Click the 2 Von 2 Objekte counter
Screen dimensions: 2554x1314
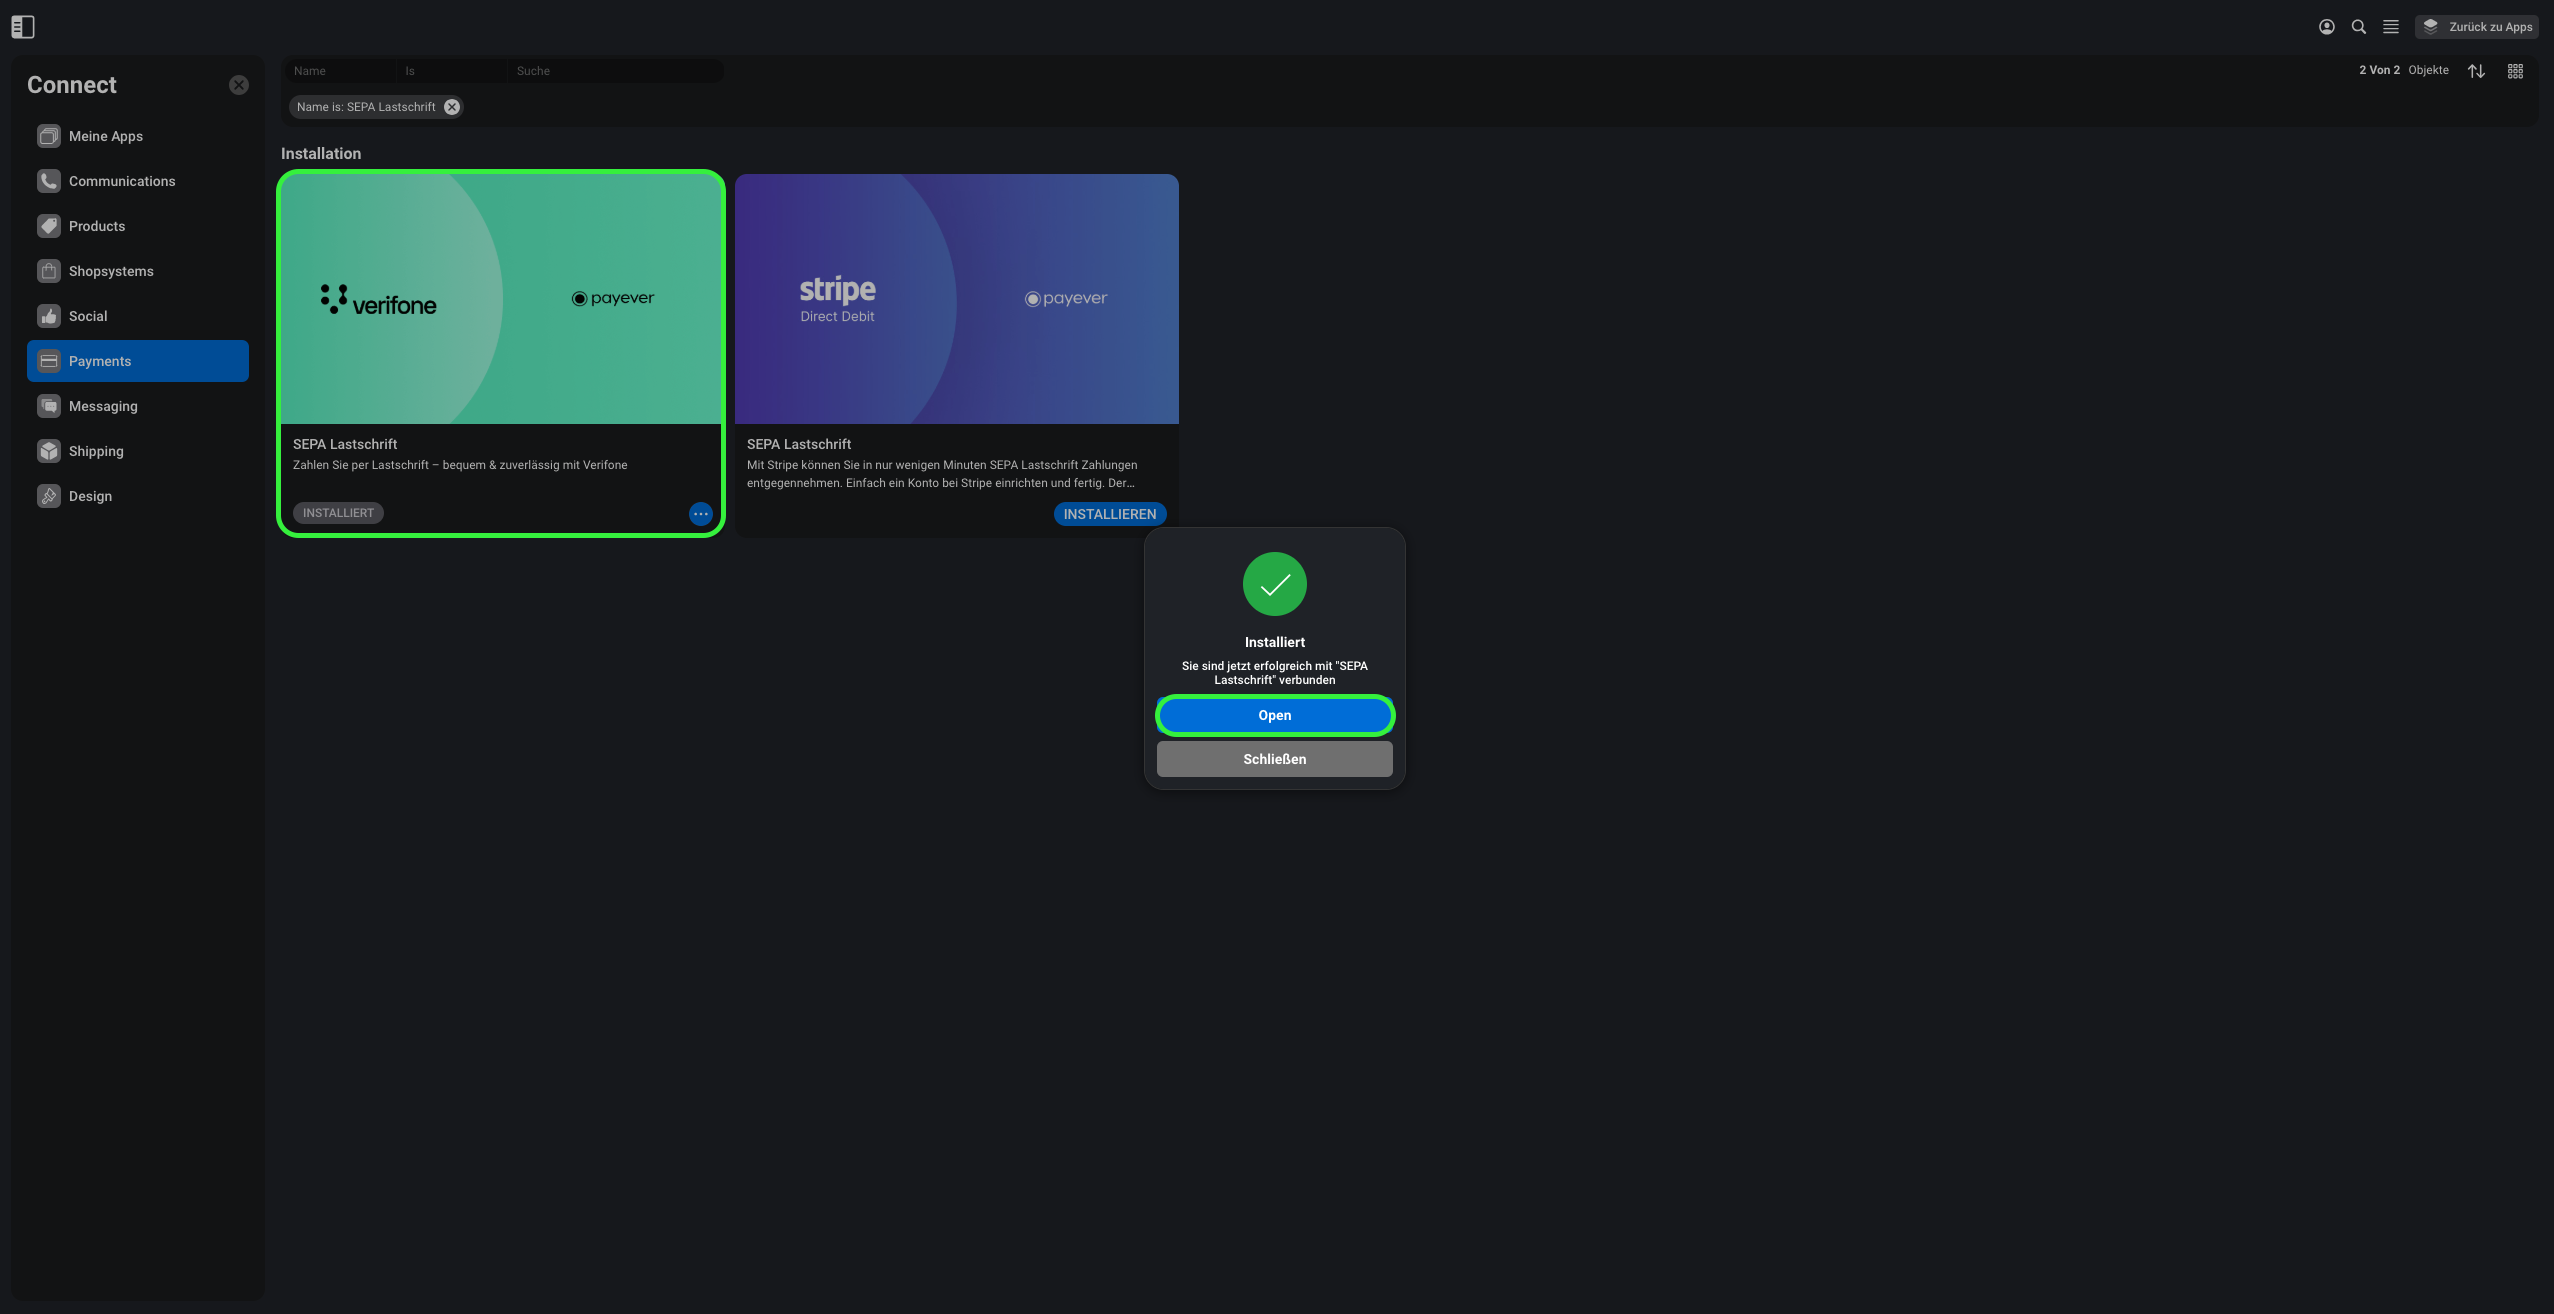tap(2404, 70)
